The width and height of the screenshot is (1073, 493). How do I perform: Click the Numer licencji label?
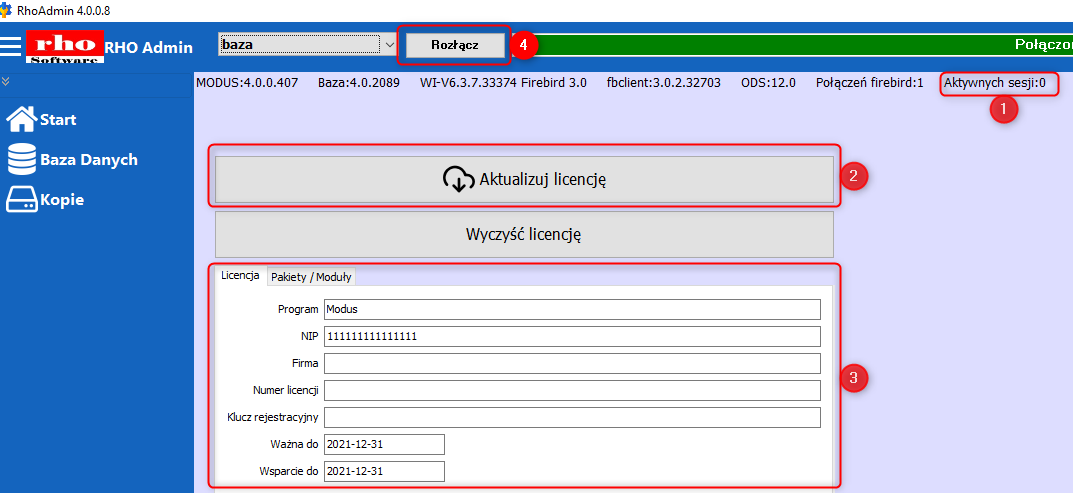[x=285, y=390]
